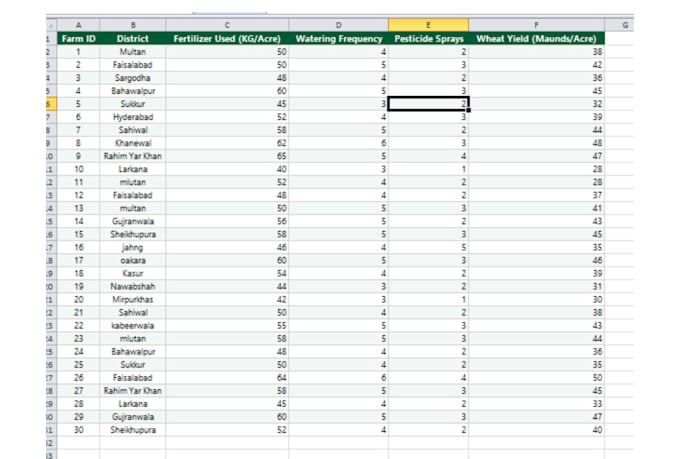Image resolution: width=680 pixels, height=459 pixels.
Task: Select fertilizer value 62 for Khanewal
Action: [227, 143]
